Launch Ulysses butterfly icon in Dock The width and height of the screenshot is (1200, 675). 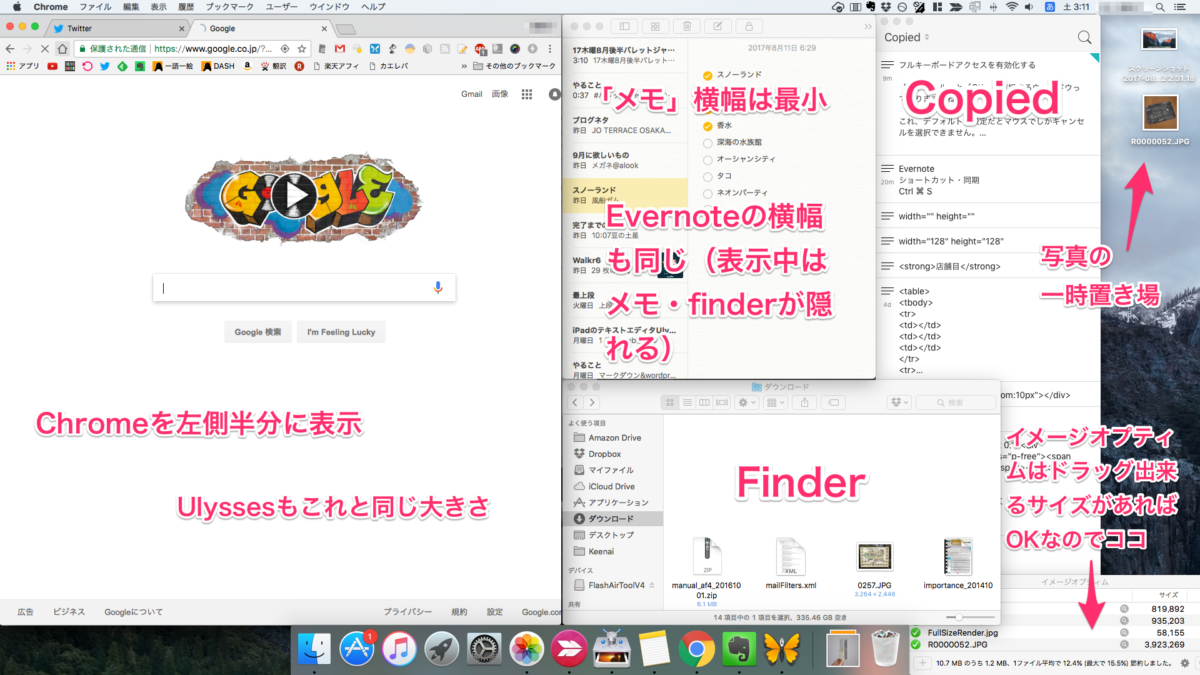[x=783, y=651]
